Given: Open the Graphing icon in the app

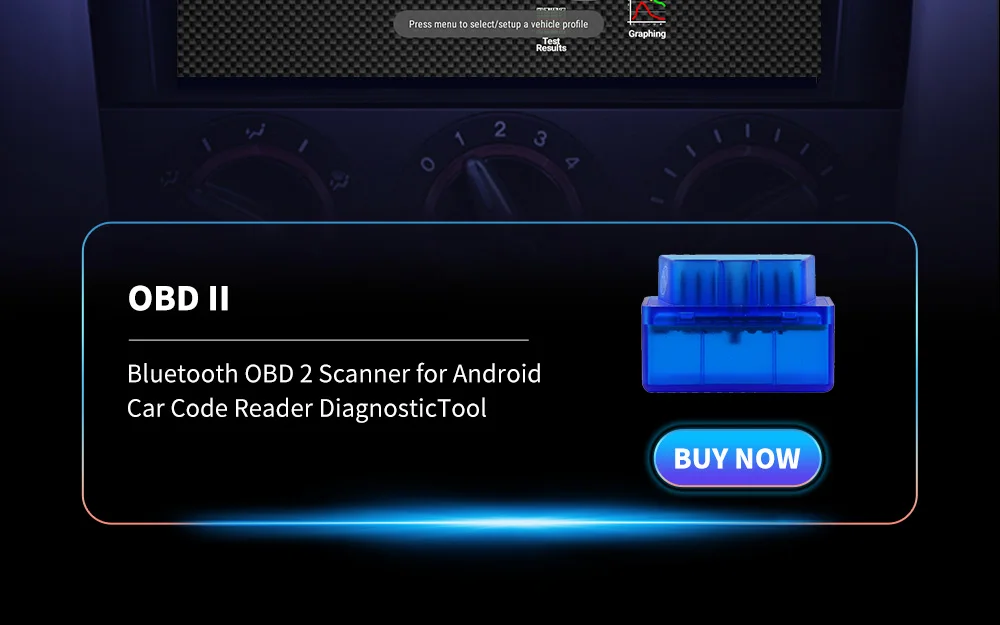Looking at the screenshot, I should click(x=647, y=19).
